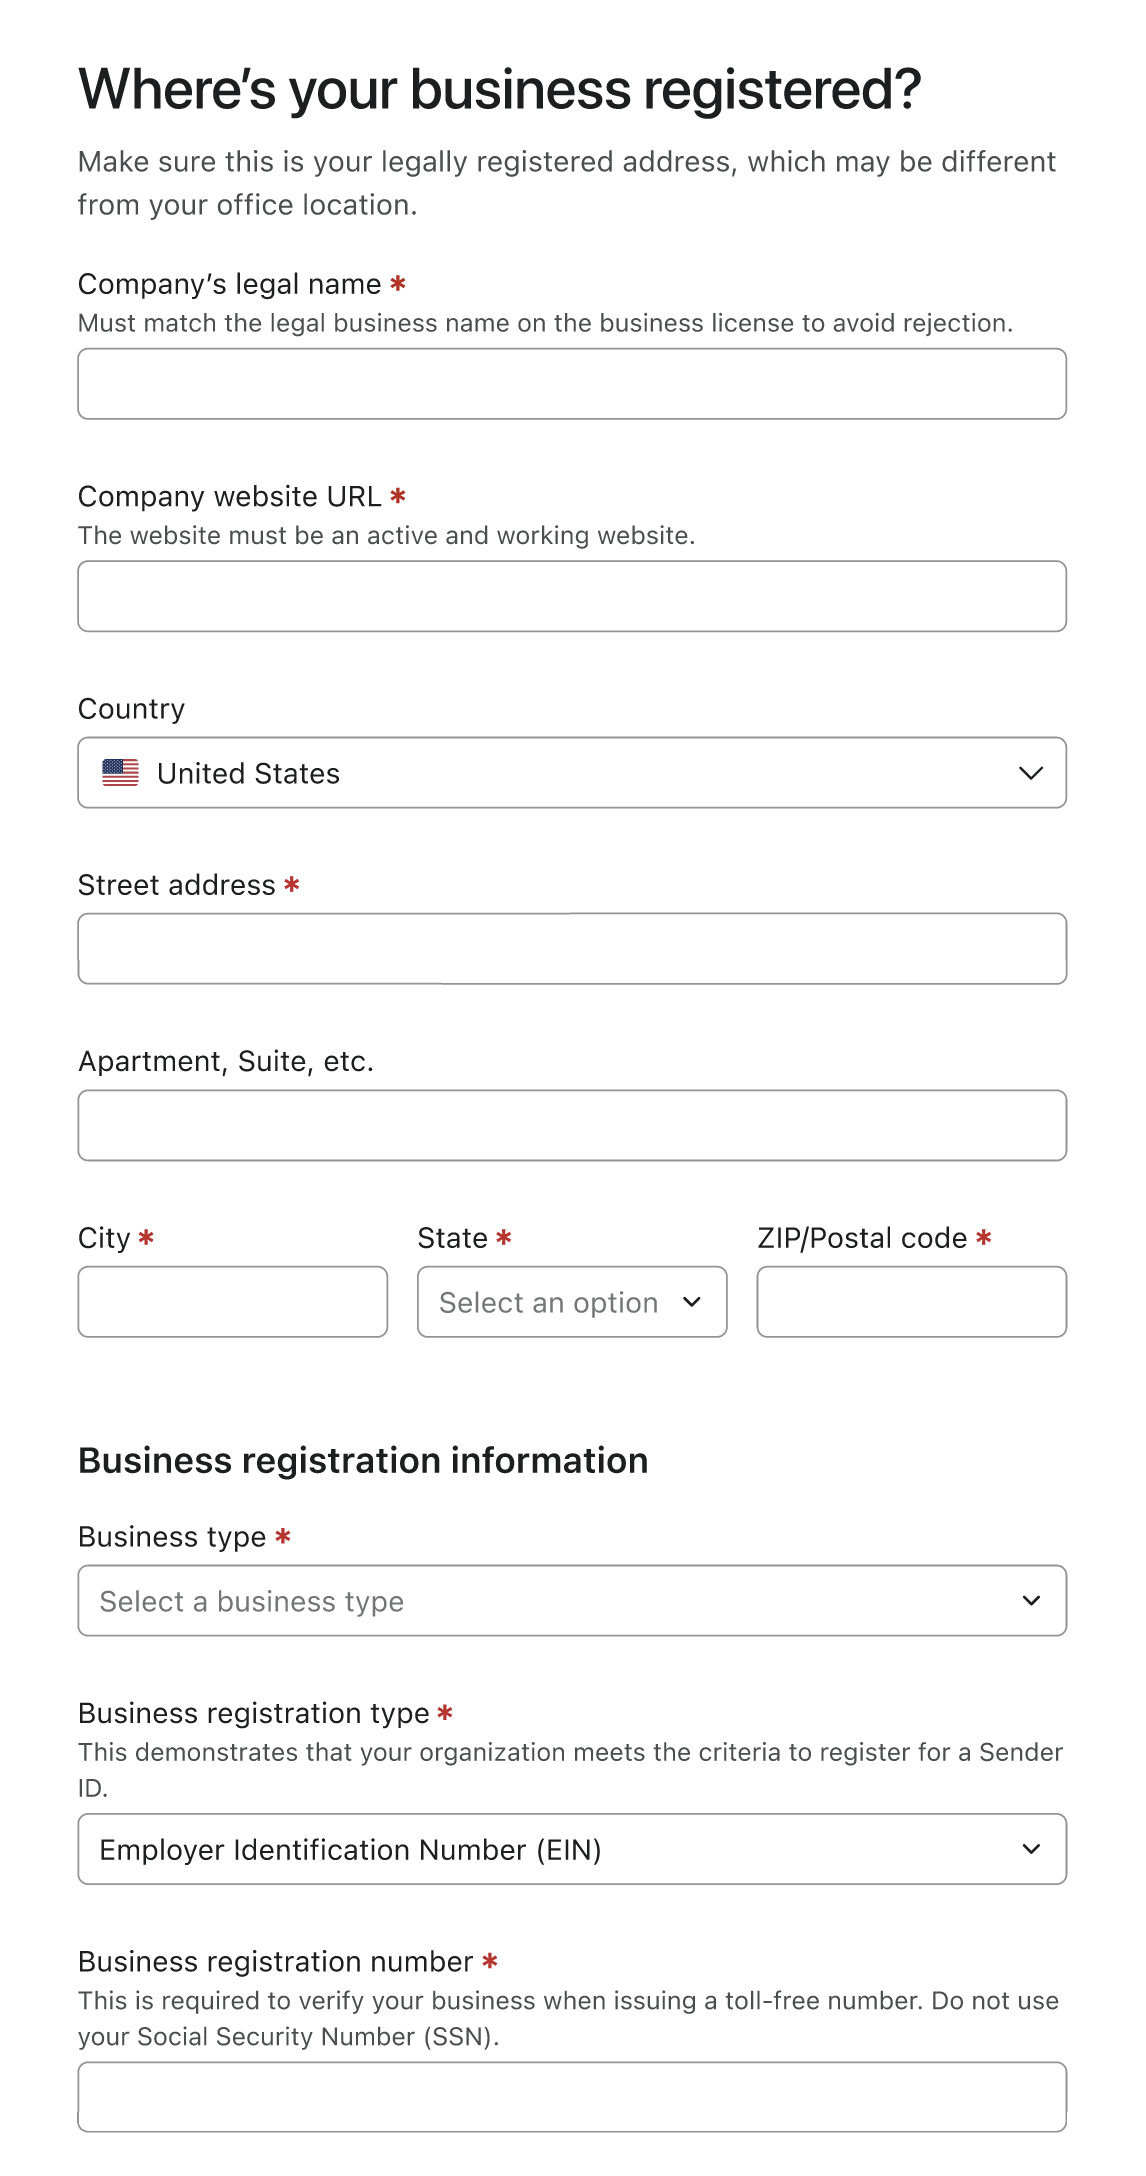Click the United States flag icon
The image size is (1146, 2176).
pos(120,773)
